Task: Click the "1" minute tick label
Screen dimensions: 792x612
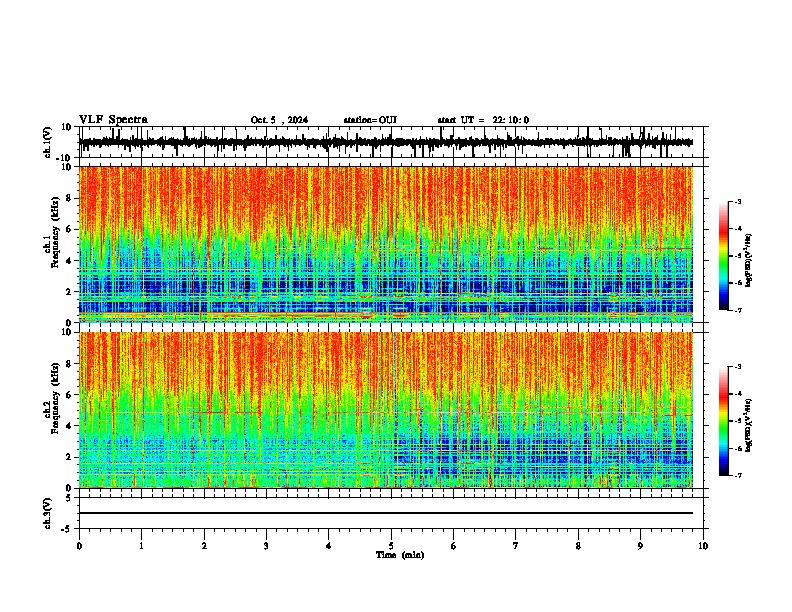Action: pos(141,546)
